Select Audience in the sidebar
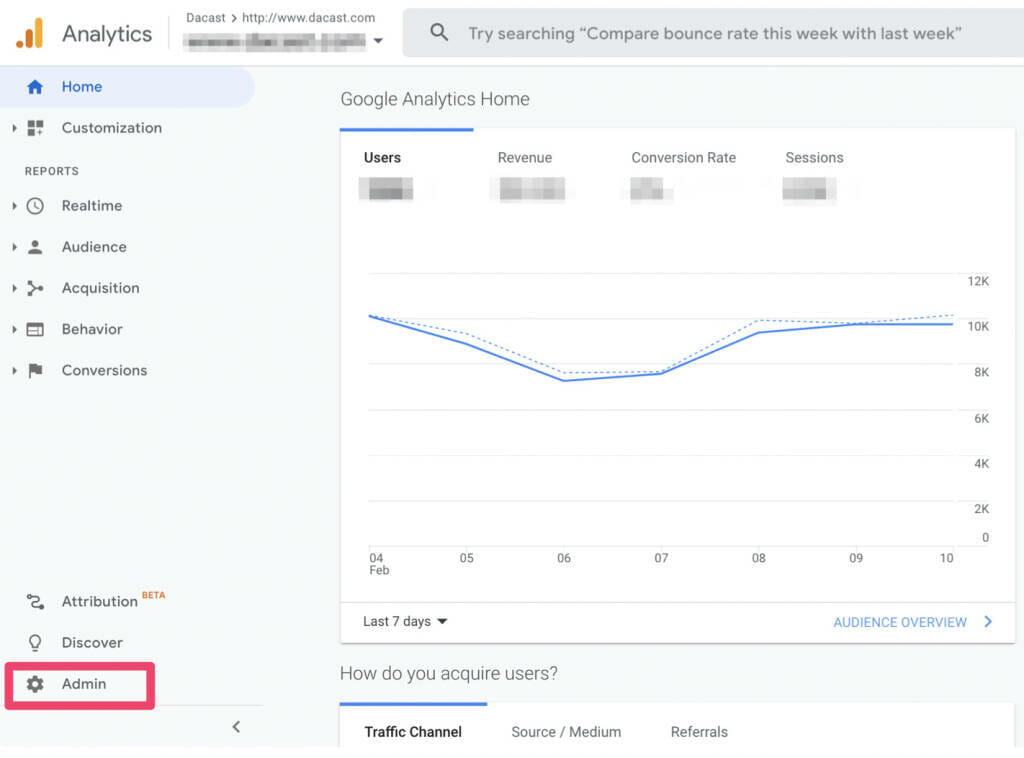Screen dimensions: 1024x758 click(94, 247)
